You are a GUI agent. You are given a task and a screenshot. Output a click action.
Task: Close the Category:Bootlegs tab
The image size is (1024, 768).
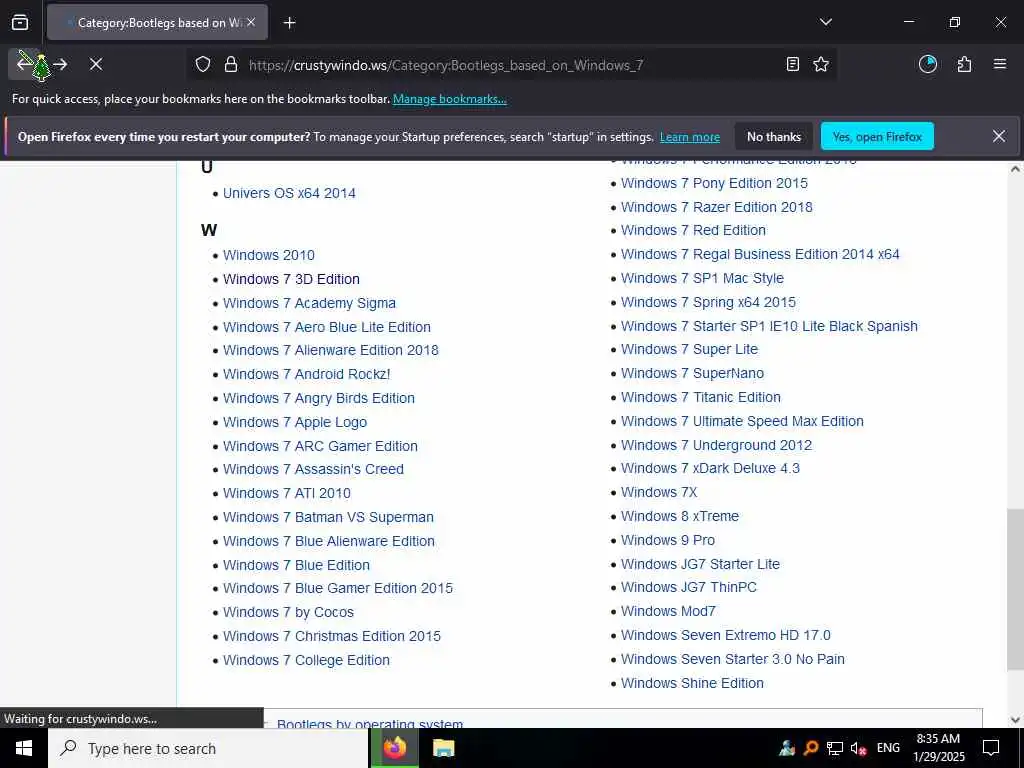pyautogui.click(x=251, y=22)
